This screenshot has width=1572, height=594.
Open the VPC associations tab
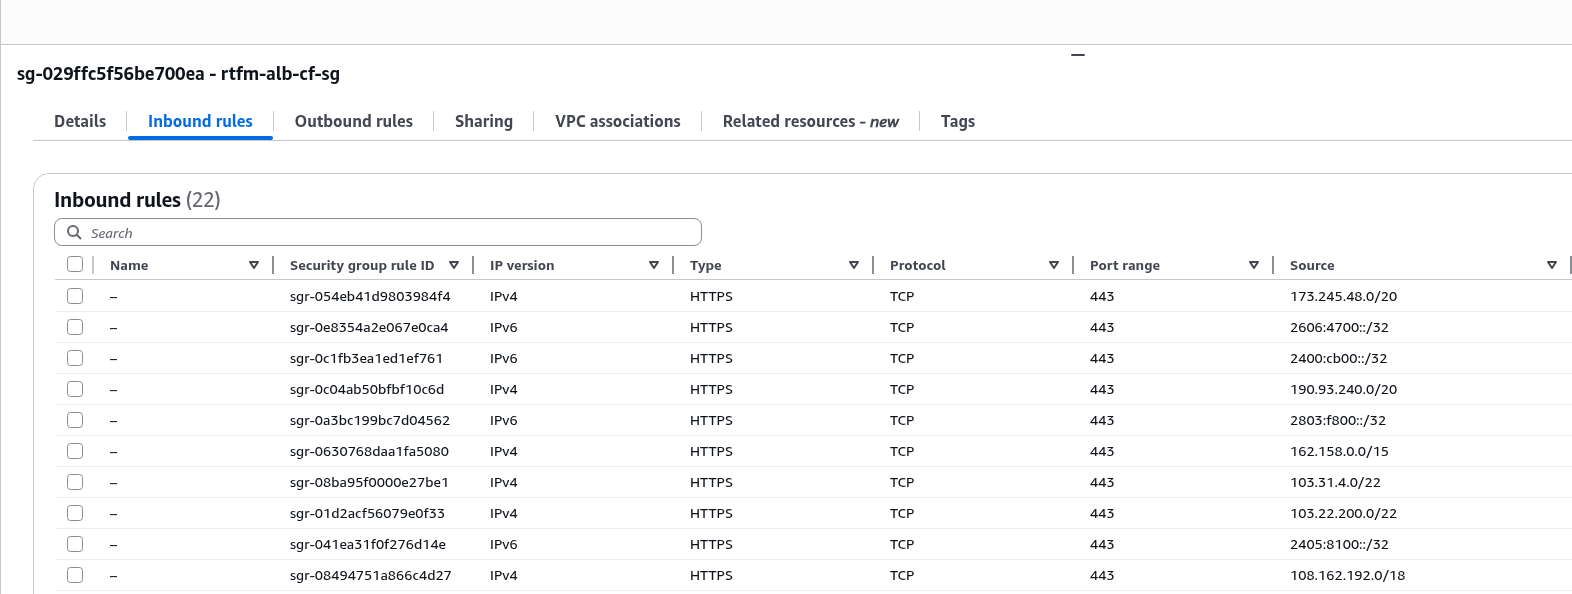click(617, 121)
